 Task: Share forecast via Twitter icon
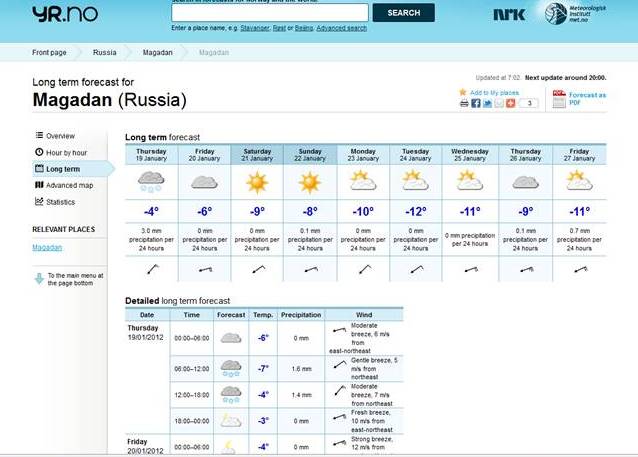click(x=487, y=103)
